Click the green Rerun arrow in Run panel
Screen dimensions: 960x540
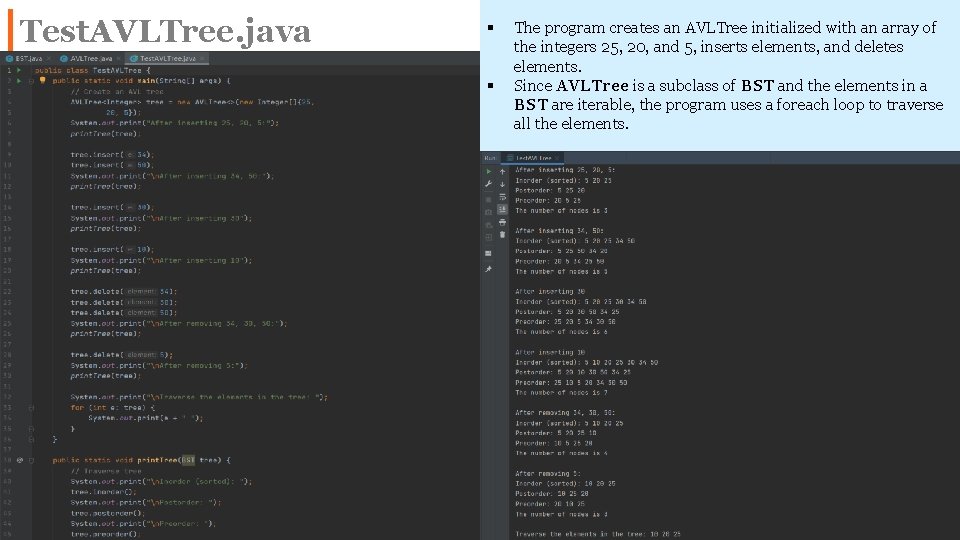489,171
